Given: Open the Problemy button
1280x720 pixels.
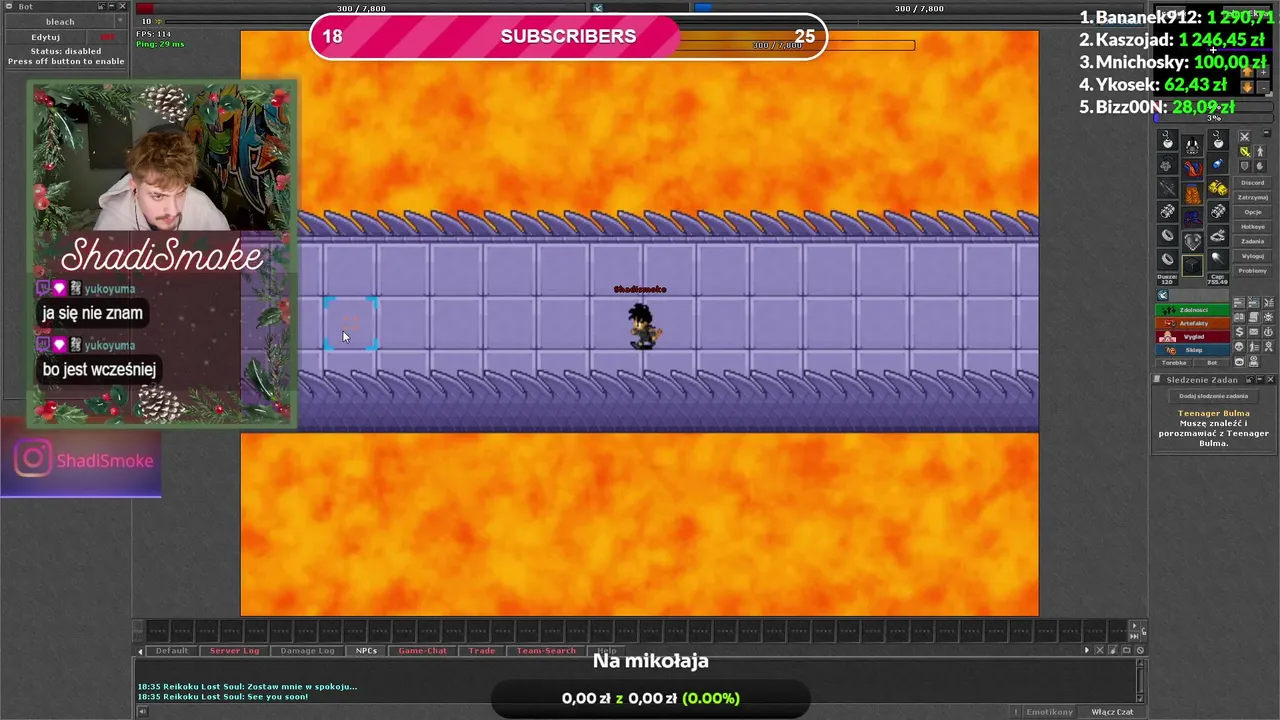Looking at the screenshot, I should [1253, 271].
